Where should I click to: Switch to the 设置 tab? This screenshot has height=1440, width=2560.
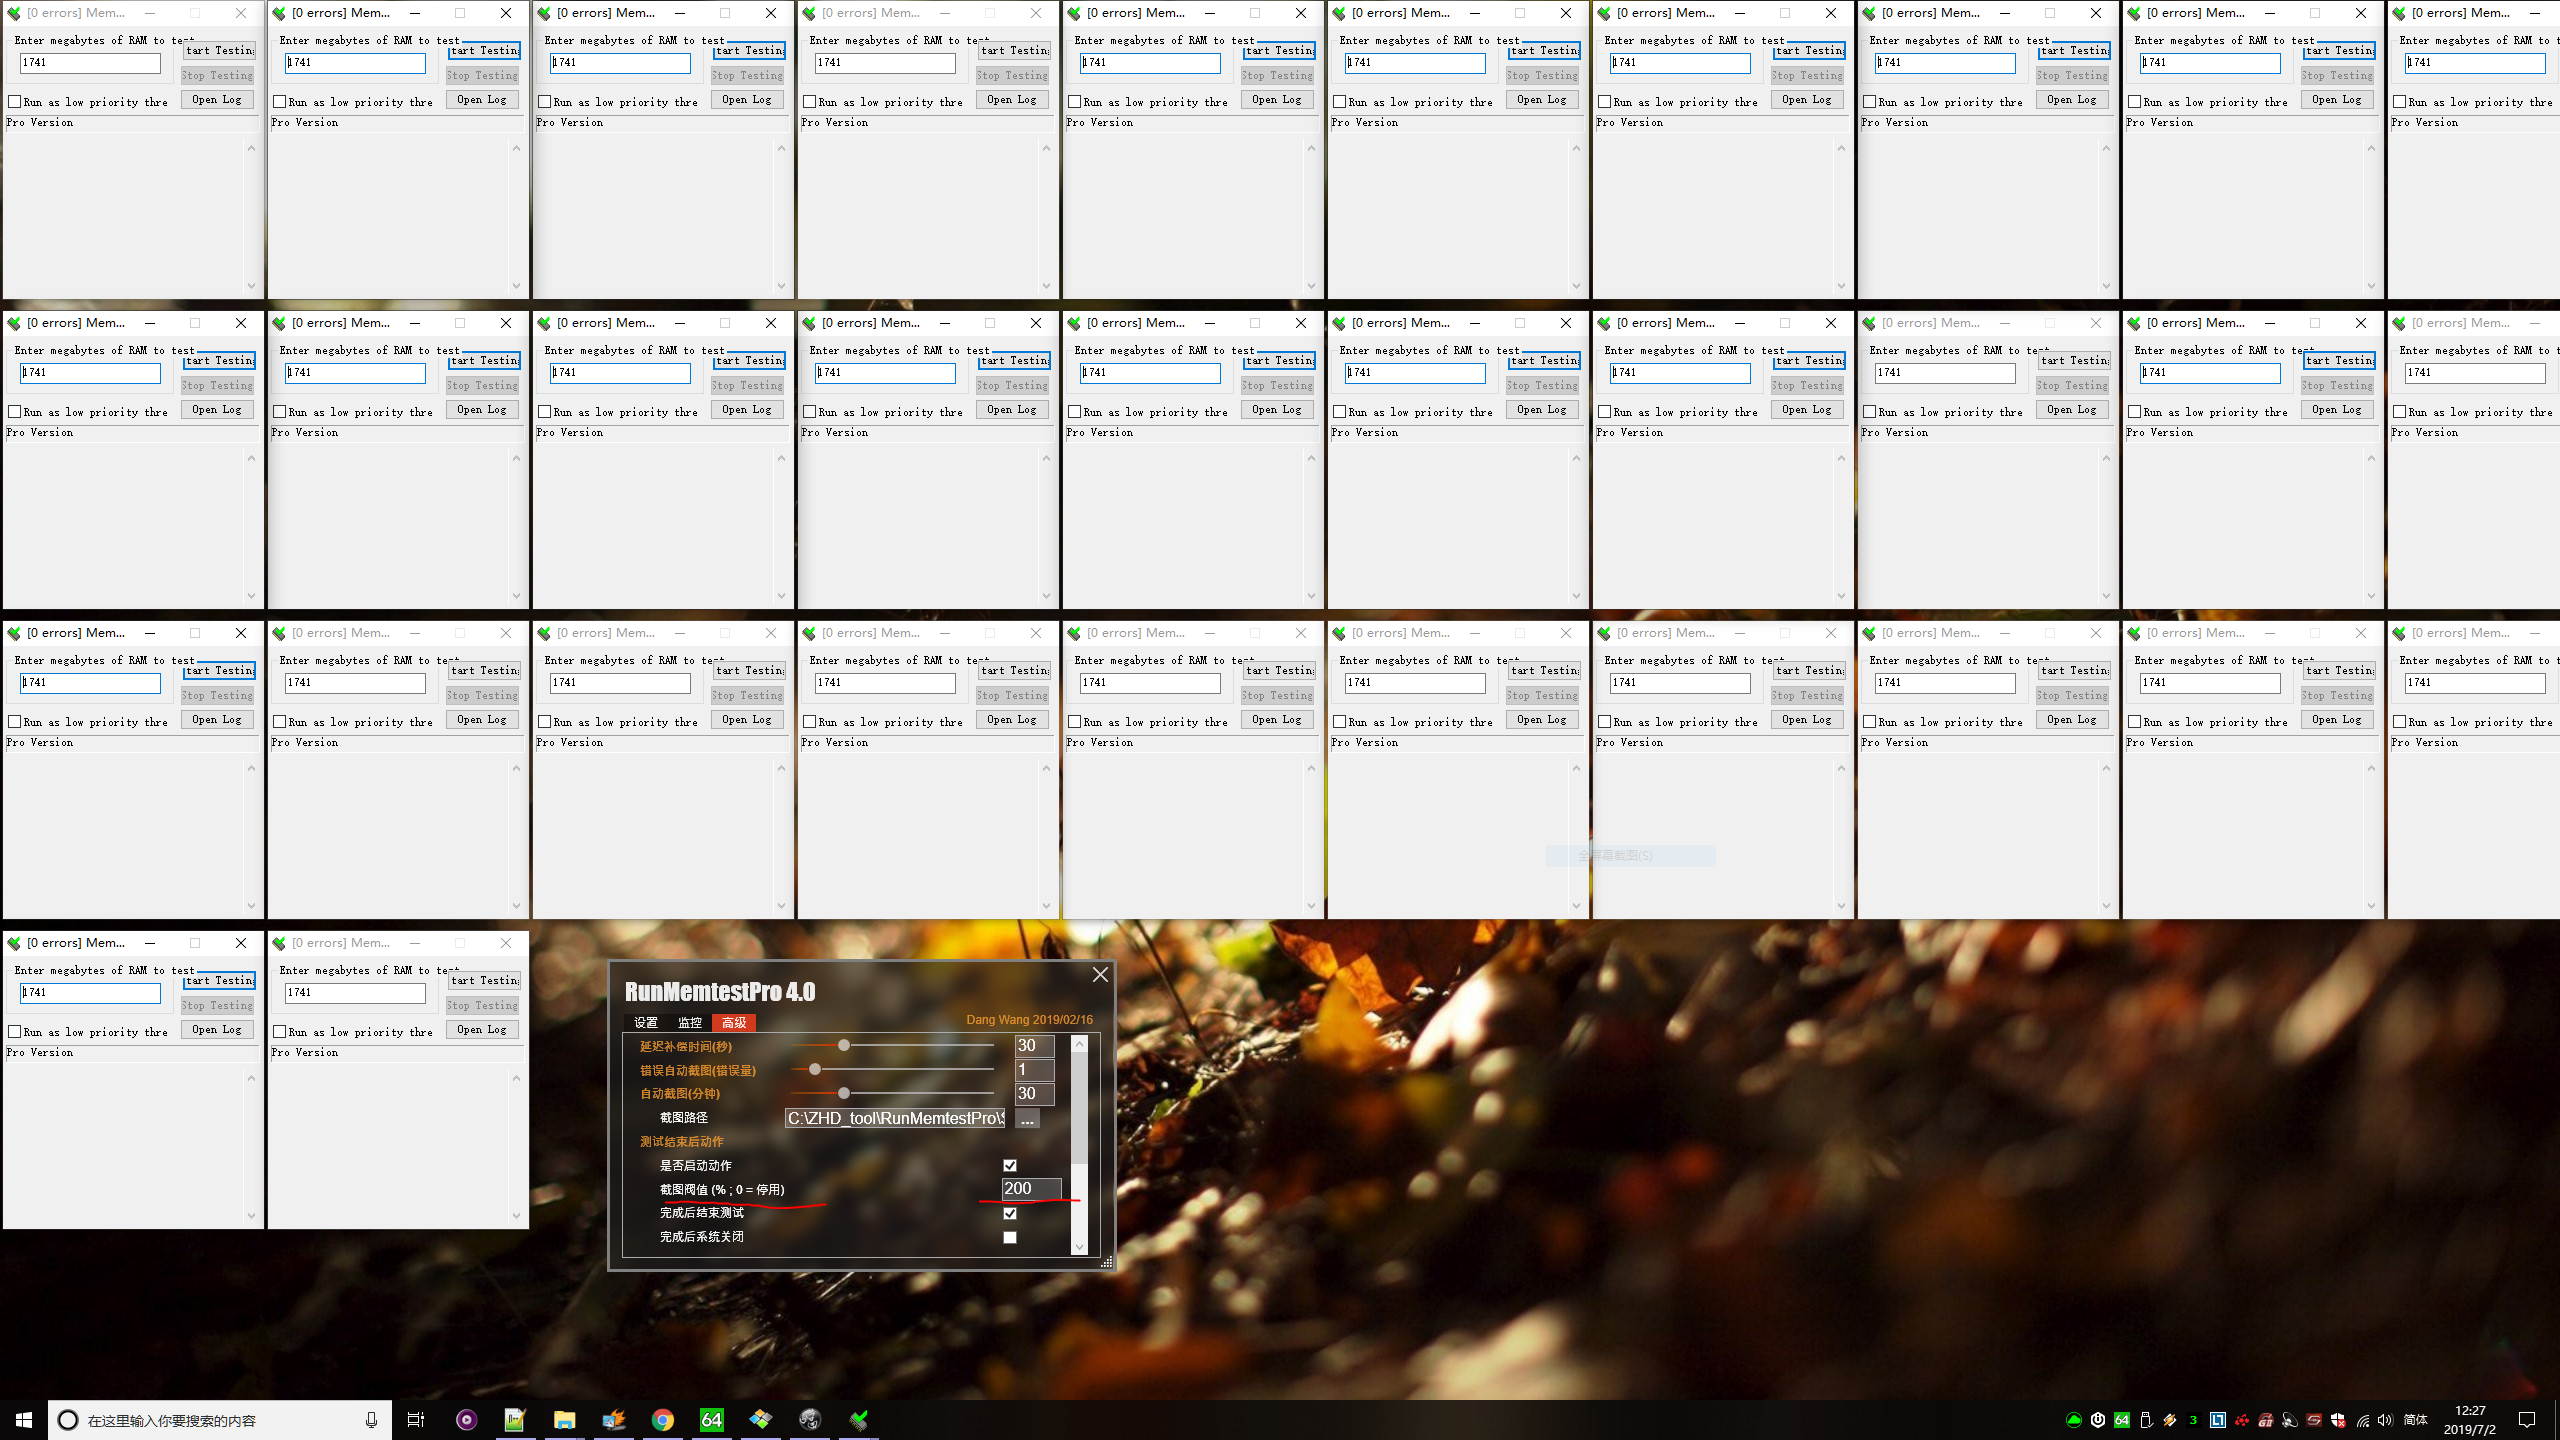pos(646,1022)
